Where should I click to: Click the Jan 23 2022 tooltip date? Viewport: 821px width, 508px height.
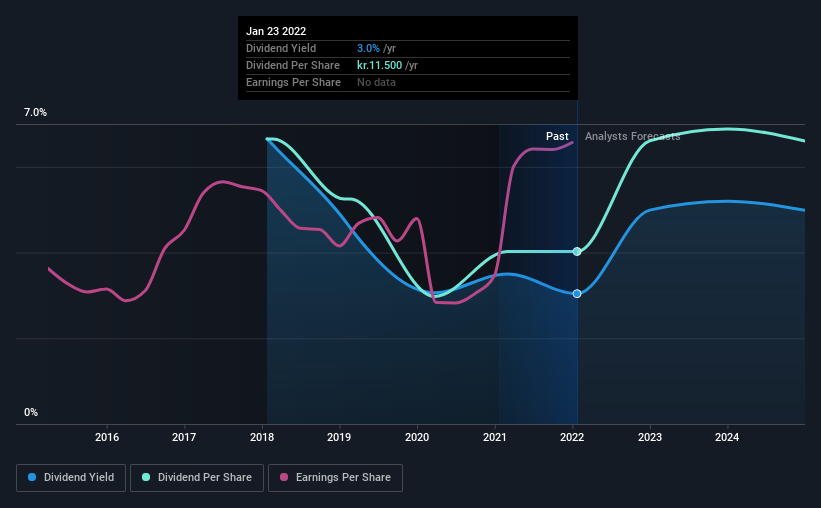coord(276,31)
